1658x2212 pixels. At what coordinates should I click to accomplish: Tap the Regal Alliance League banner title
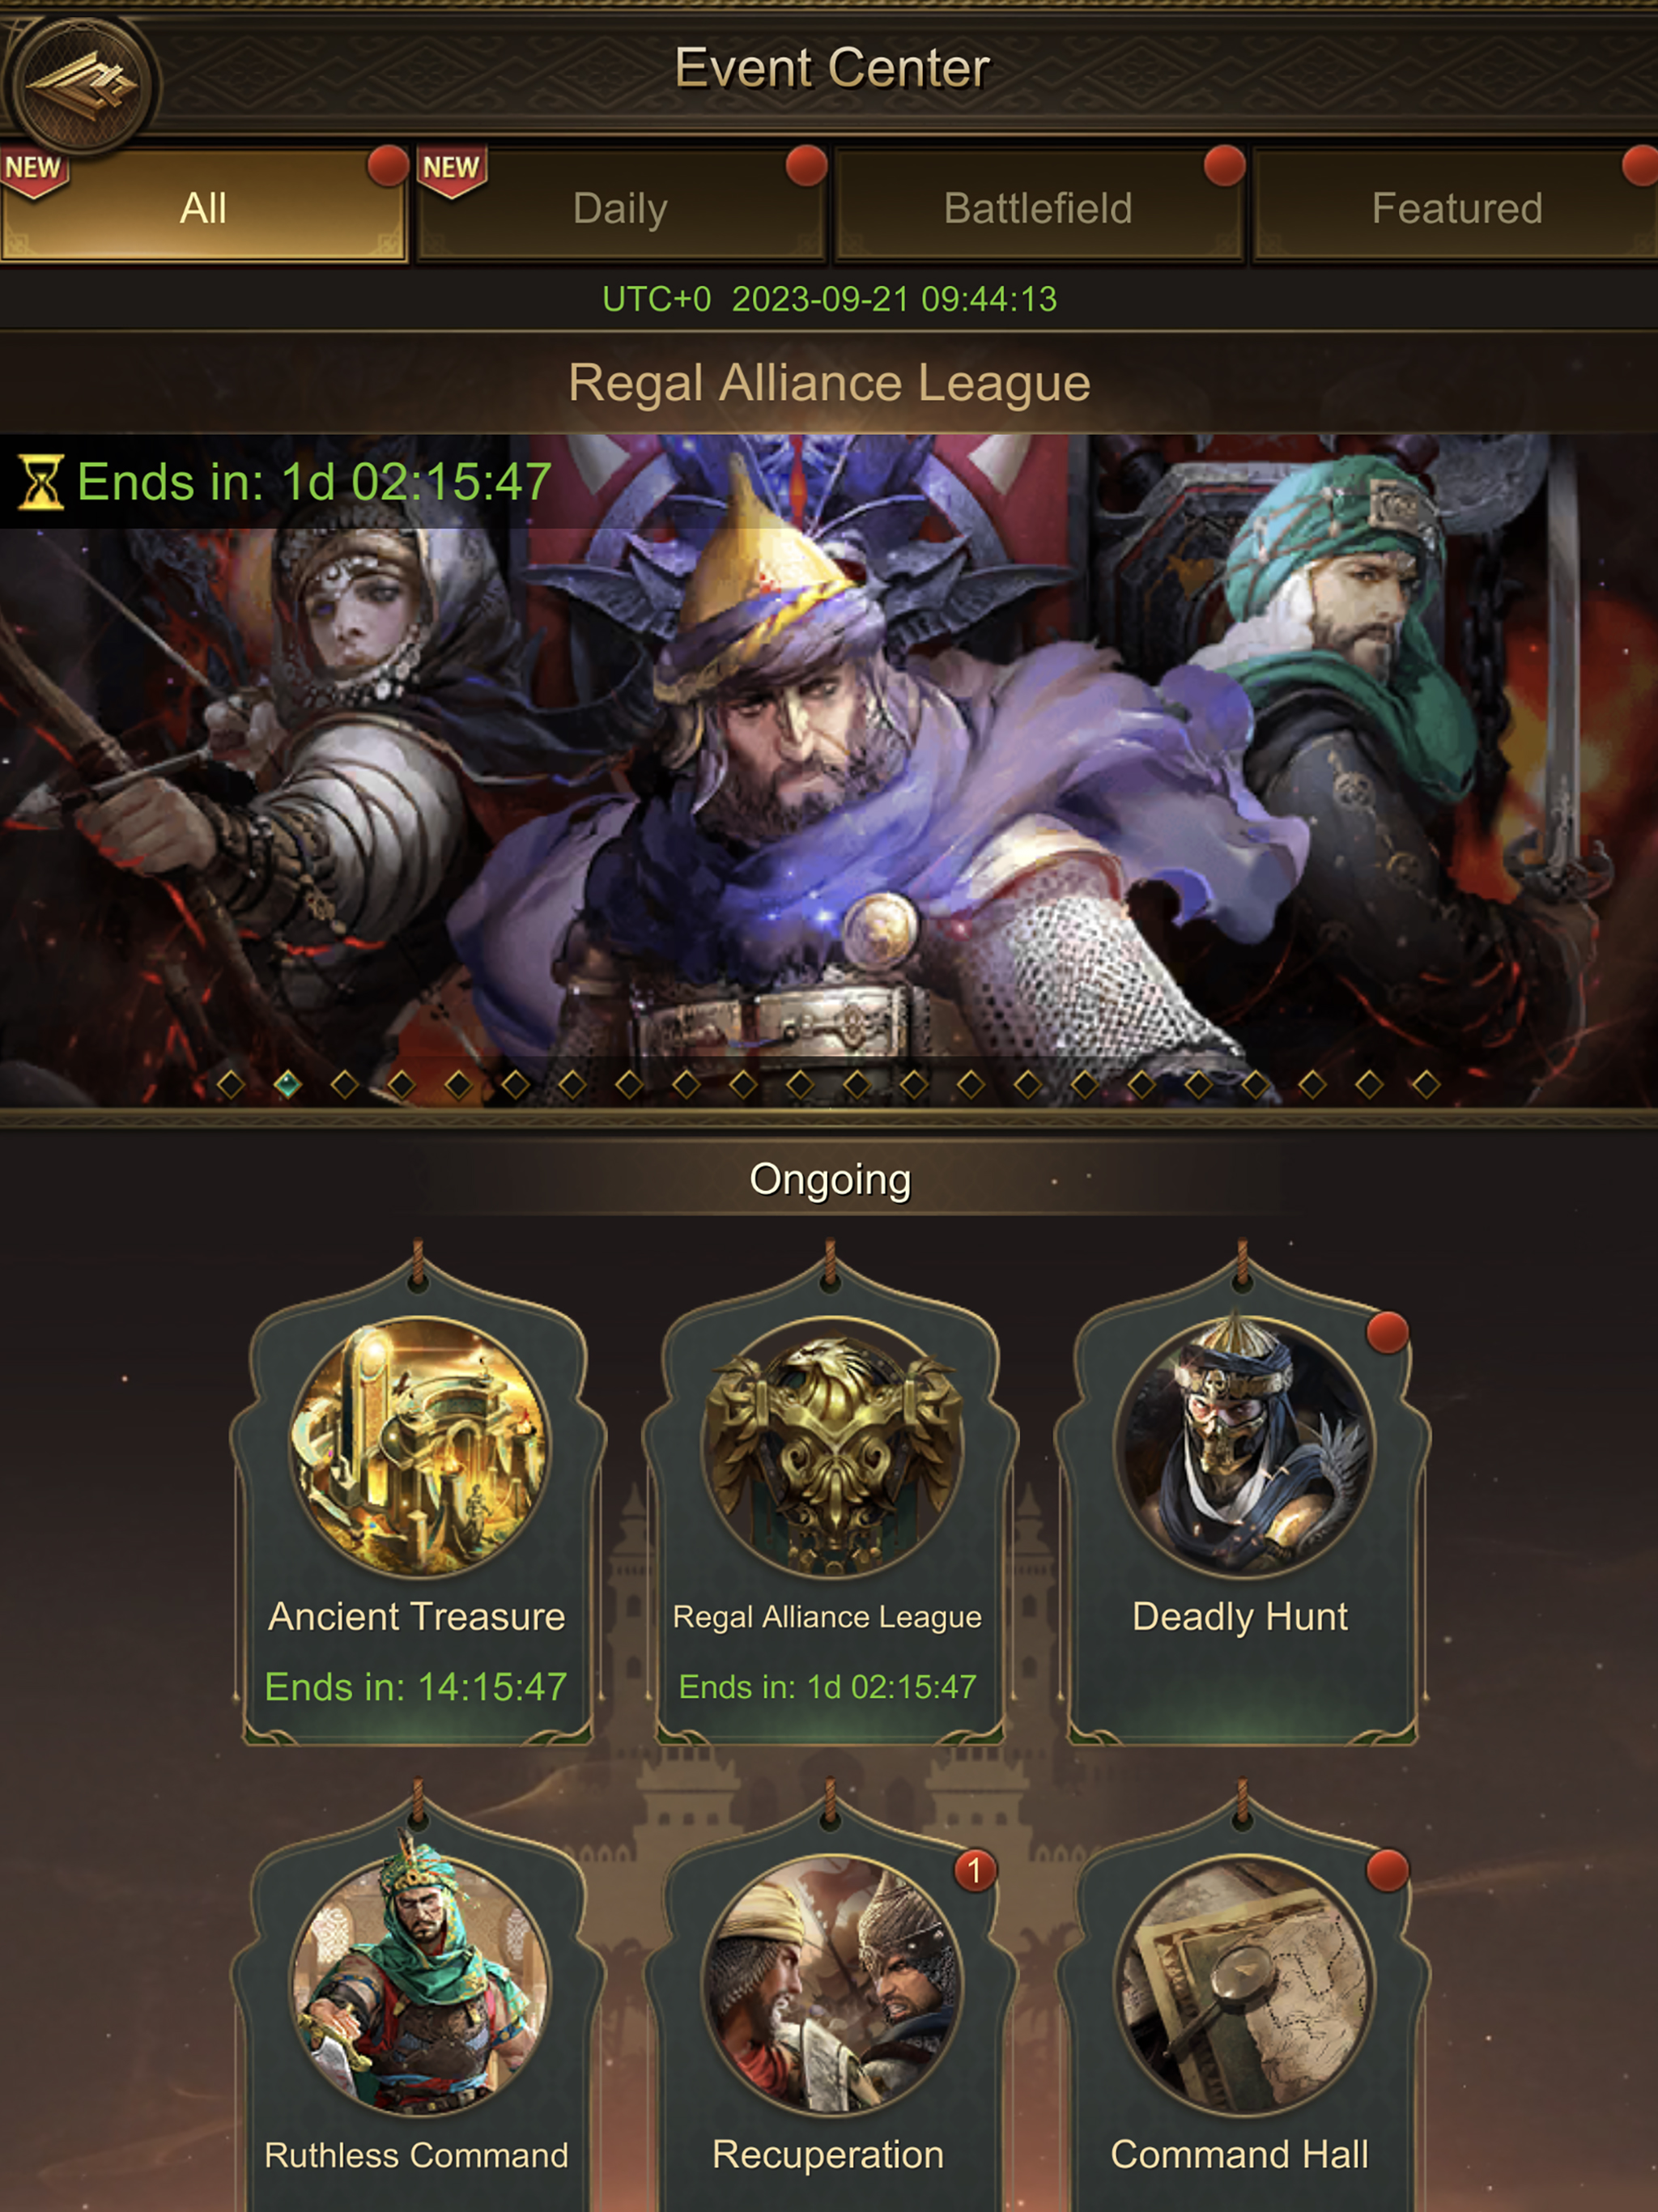829,383
